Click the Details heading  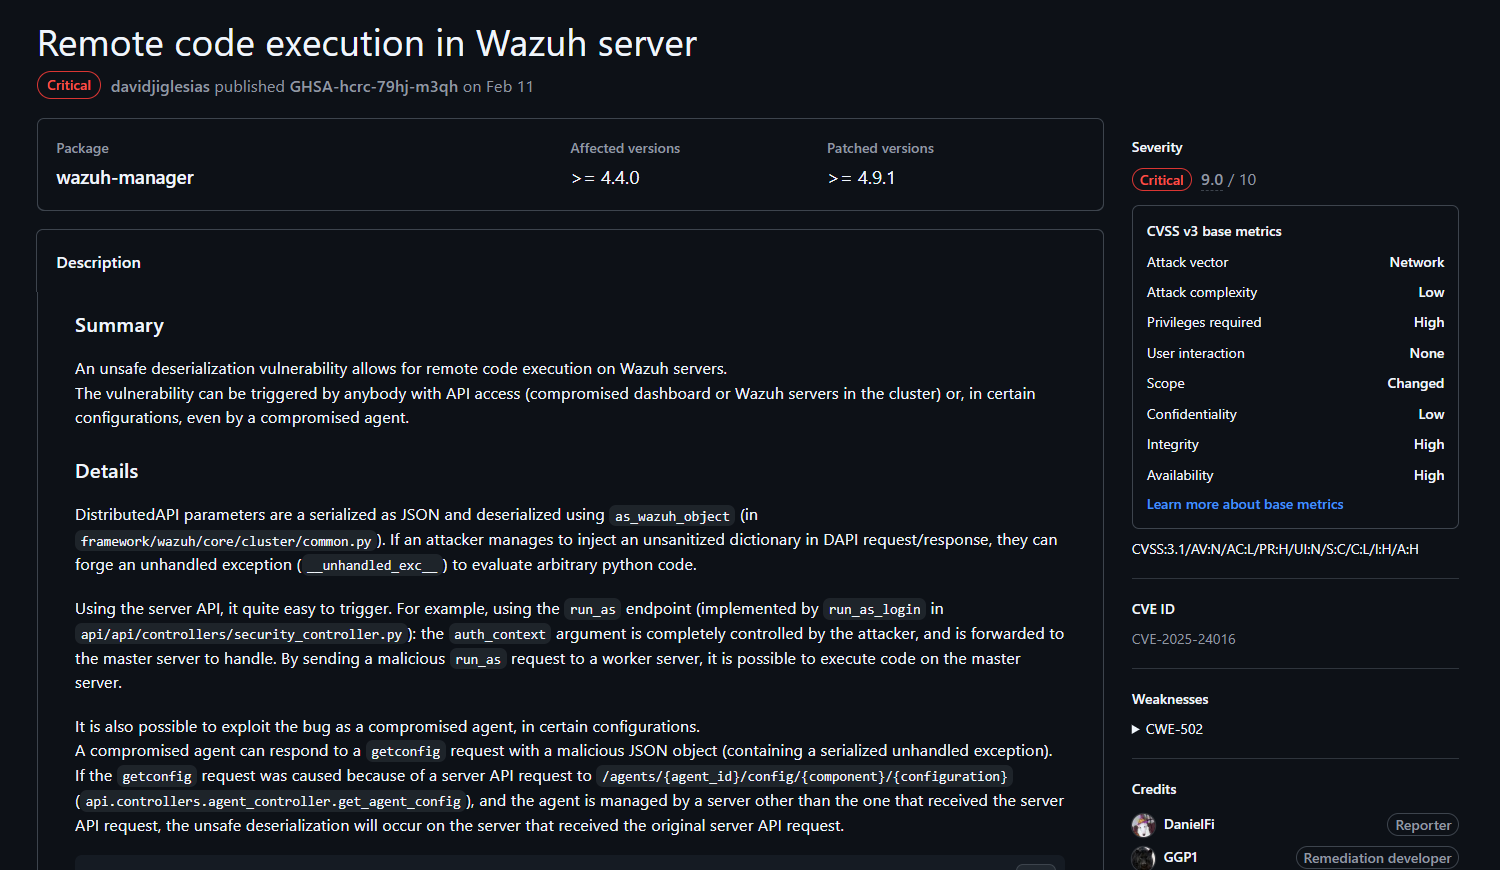tap(106, 472)
